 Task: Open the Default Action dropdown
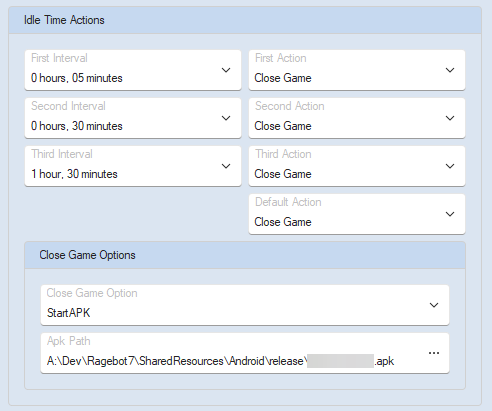[x=357, y=214]
